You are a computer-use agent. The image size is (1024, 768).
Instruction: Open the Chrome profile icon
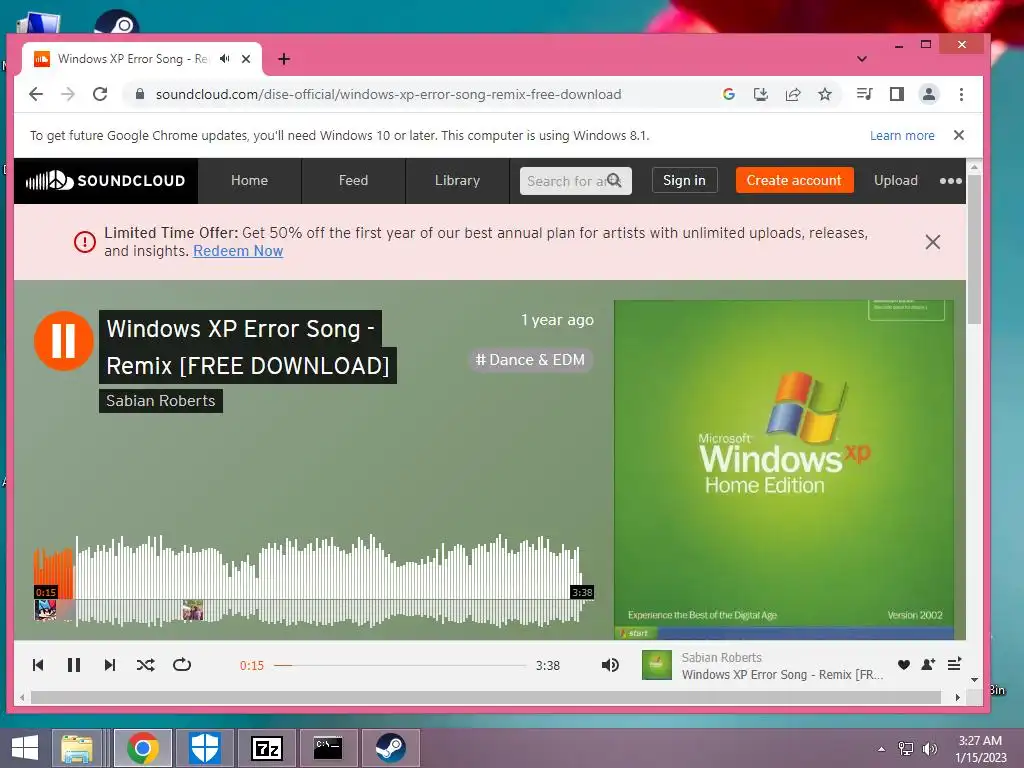tap(929, 94)
